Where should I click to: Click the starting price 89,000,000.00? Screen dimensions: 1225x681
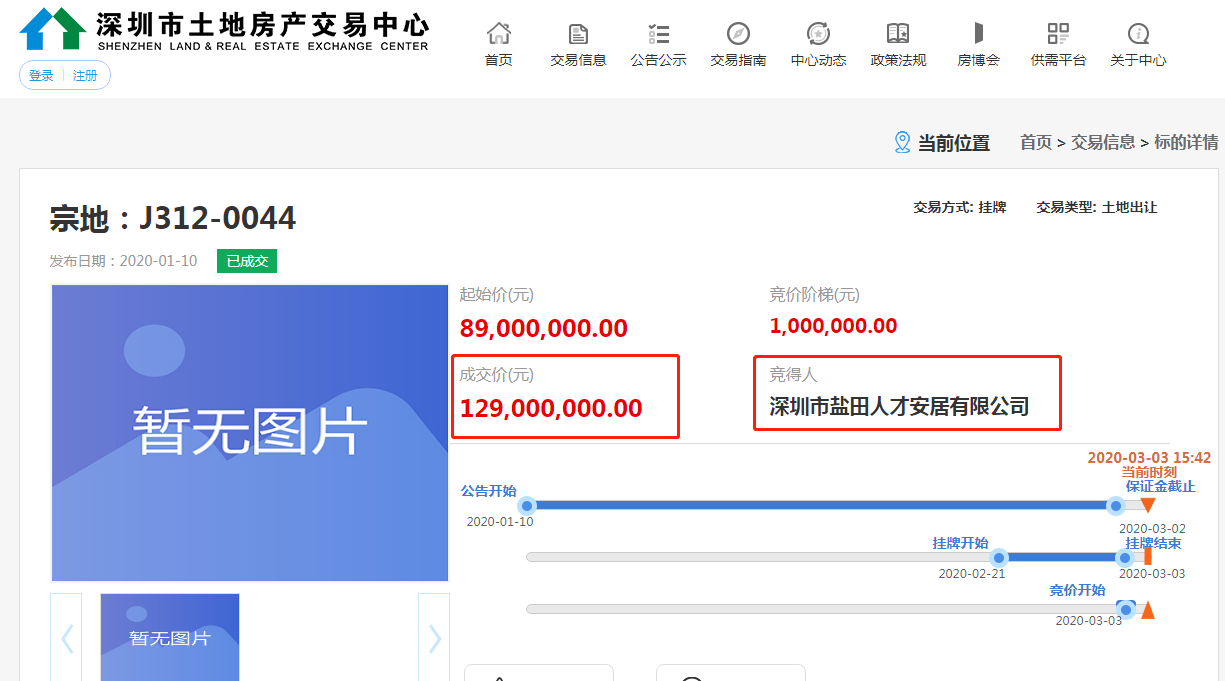[x=544, y=328]
